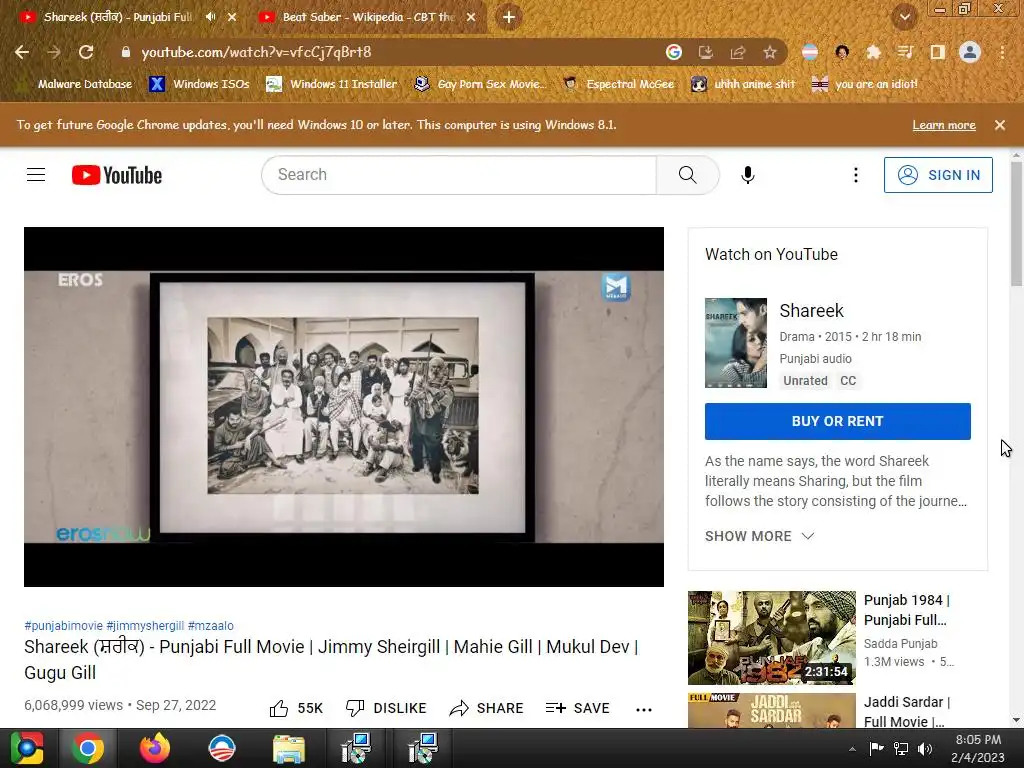Toggle the Chrome side panel icon
Image resolution: width=1024 pixels, height=768 pixels.
click(x=937, y=52)
